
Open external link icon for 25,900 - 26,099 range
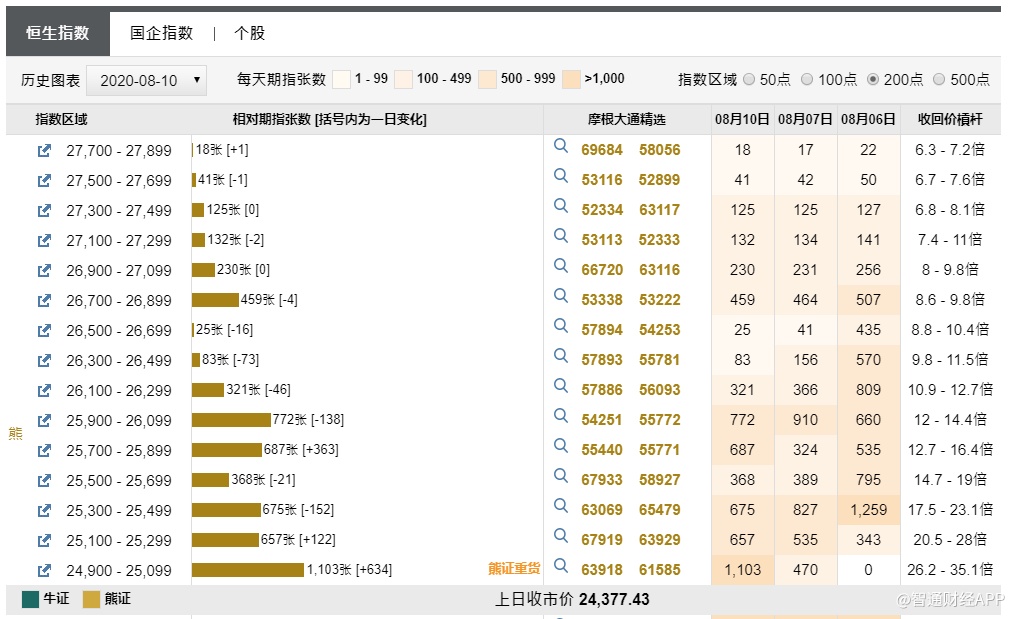coord(44,421)
